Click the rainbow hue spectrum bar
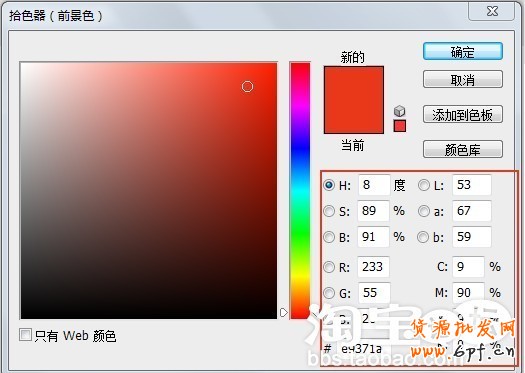Image resolution: width=525 pixels, height=373 pixels. coord(300,190)
